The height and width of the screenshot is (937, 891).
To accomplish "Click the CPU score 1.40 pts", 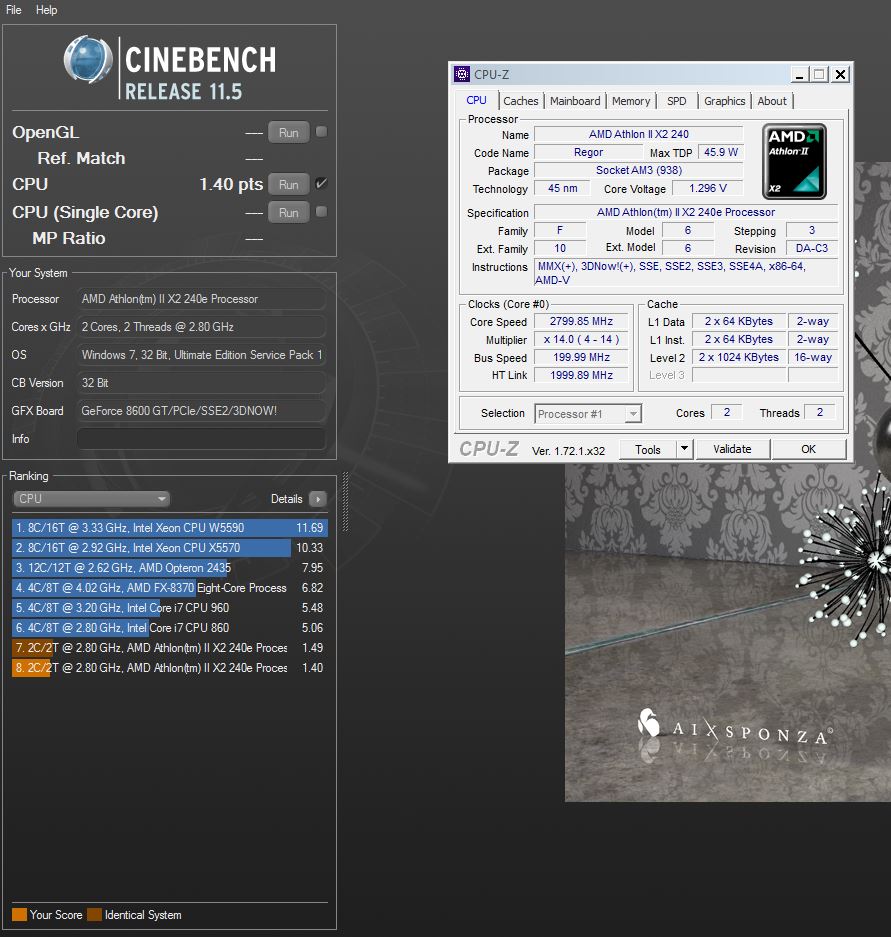I will tap(231, 184).
